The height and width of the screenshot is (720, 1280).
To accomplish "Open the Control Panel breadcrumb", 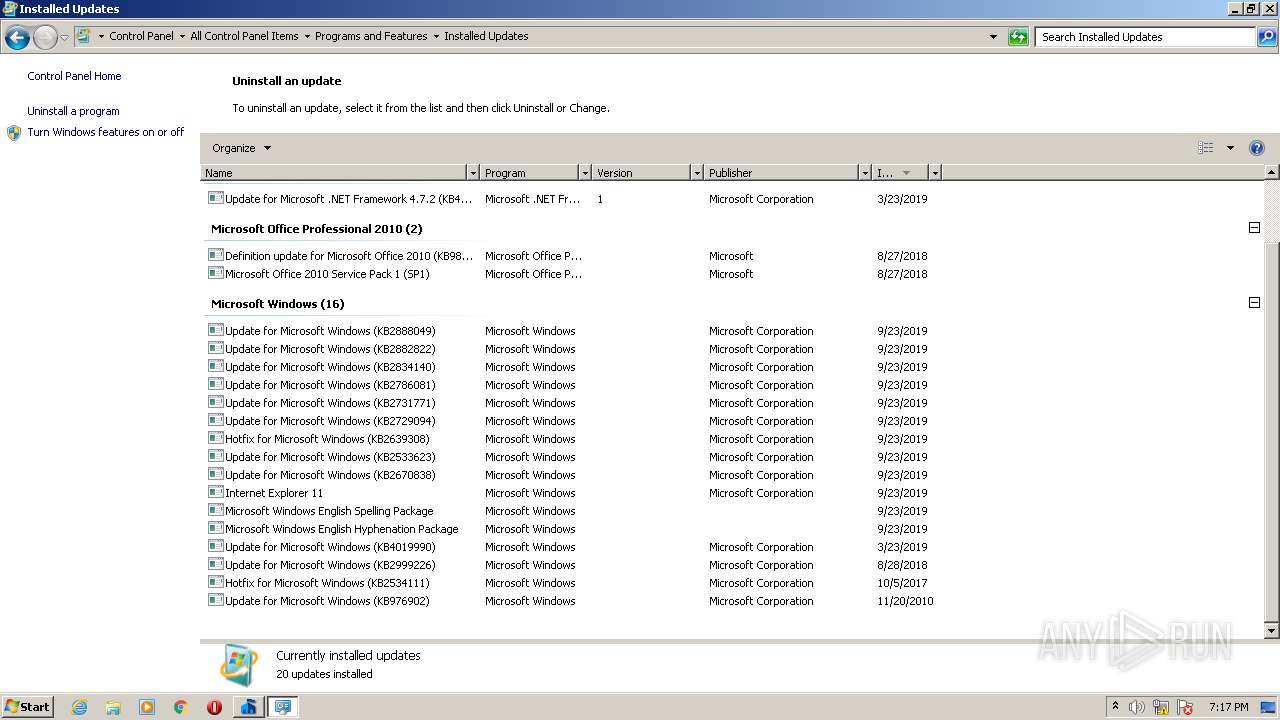I will point(141,36).
